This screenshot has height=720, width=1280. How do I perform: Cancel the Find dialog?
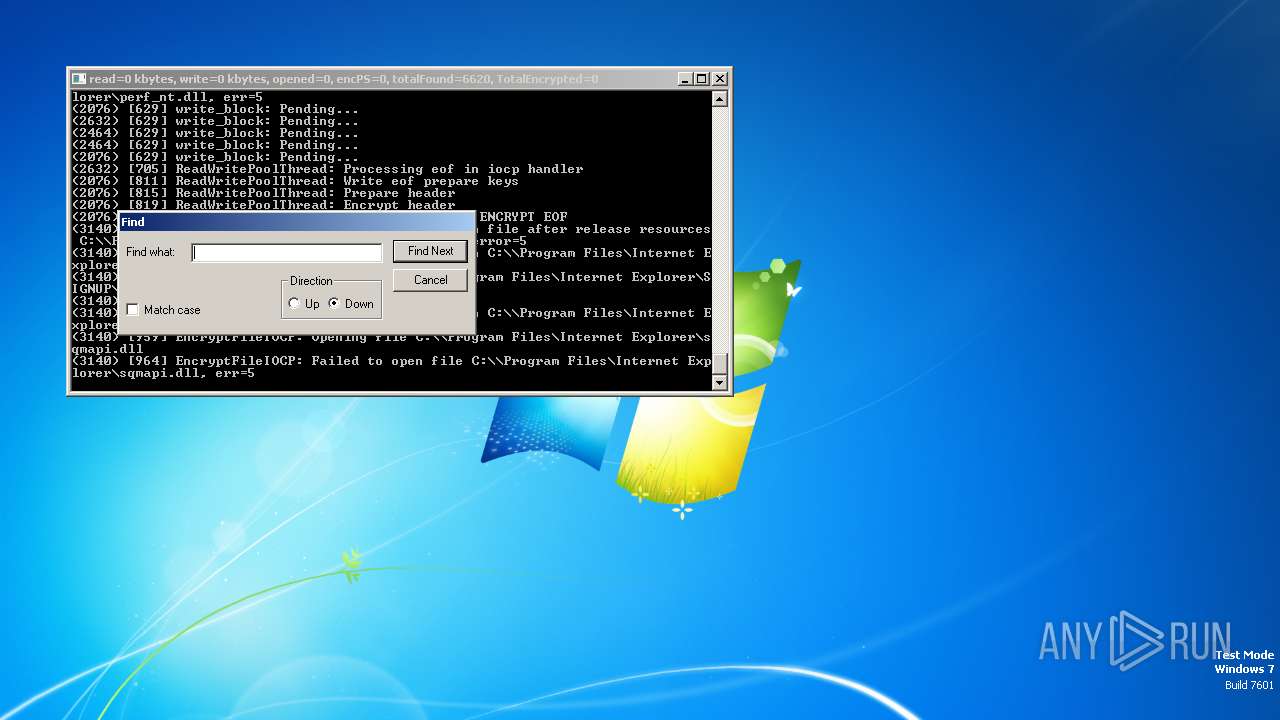point(430,280)
